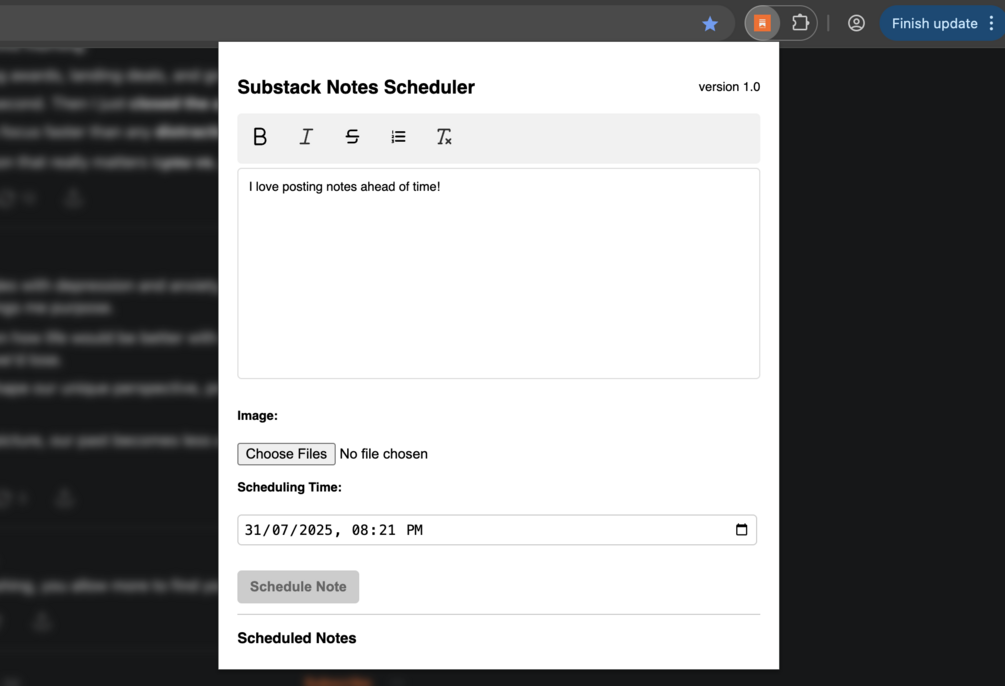Click the 'Scheduled Notes' heading
Viewport: 1005px width, 686px height.
point(297,638)
